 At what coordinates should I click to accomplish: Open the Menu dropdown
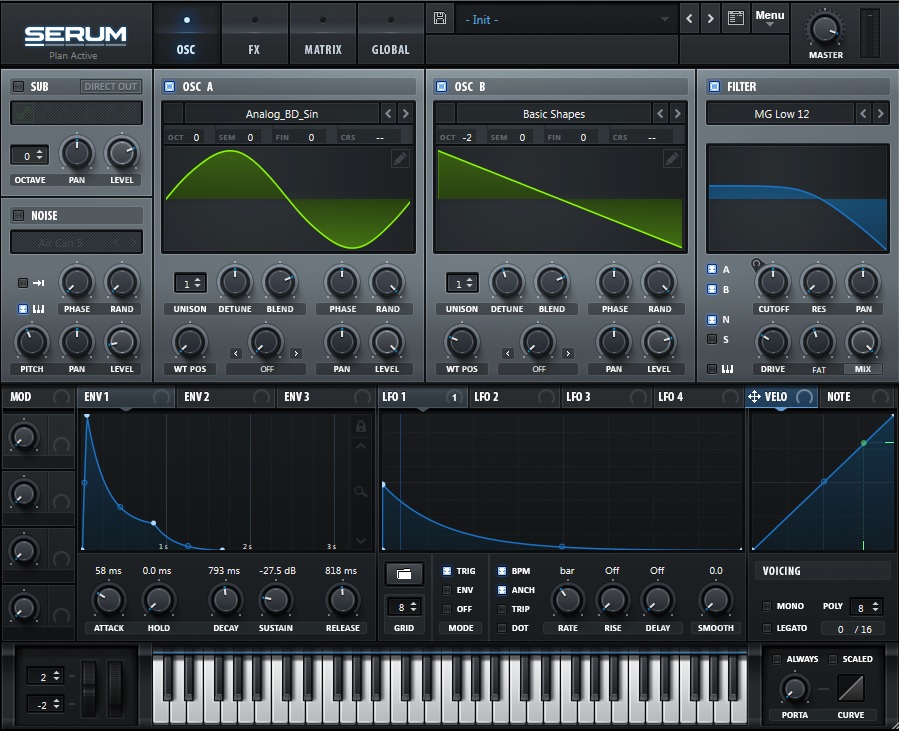tap(769, 17)
